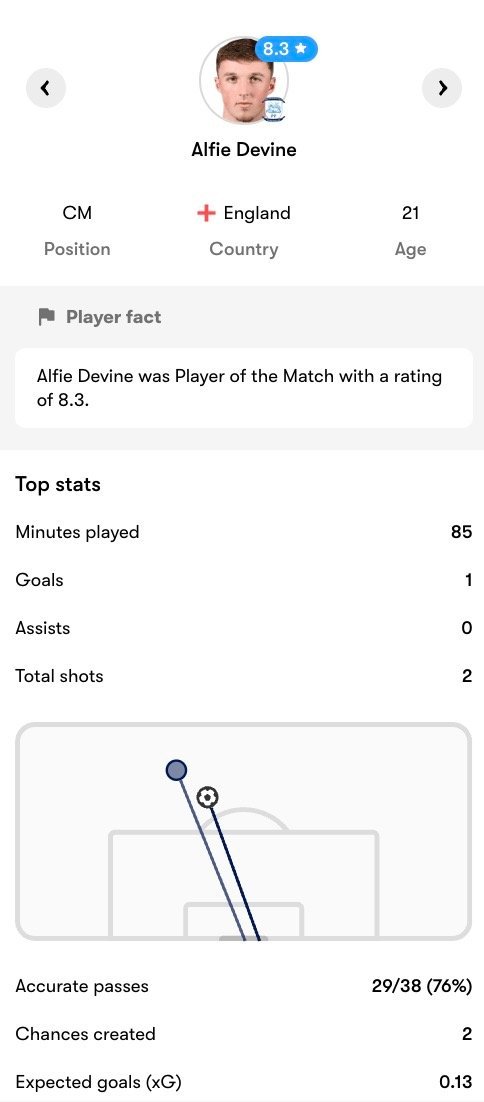Go to previous player with left arrow

point(46,88)
